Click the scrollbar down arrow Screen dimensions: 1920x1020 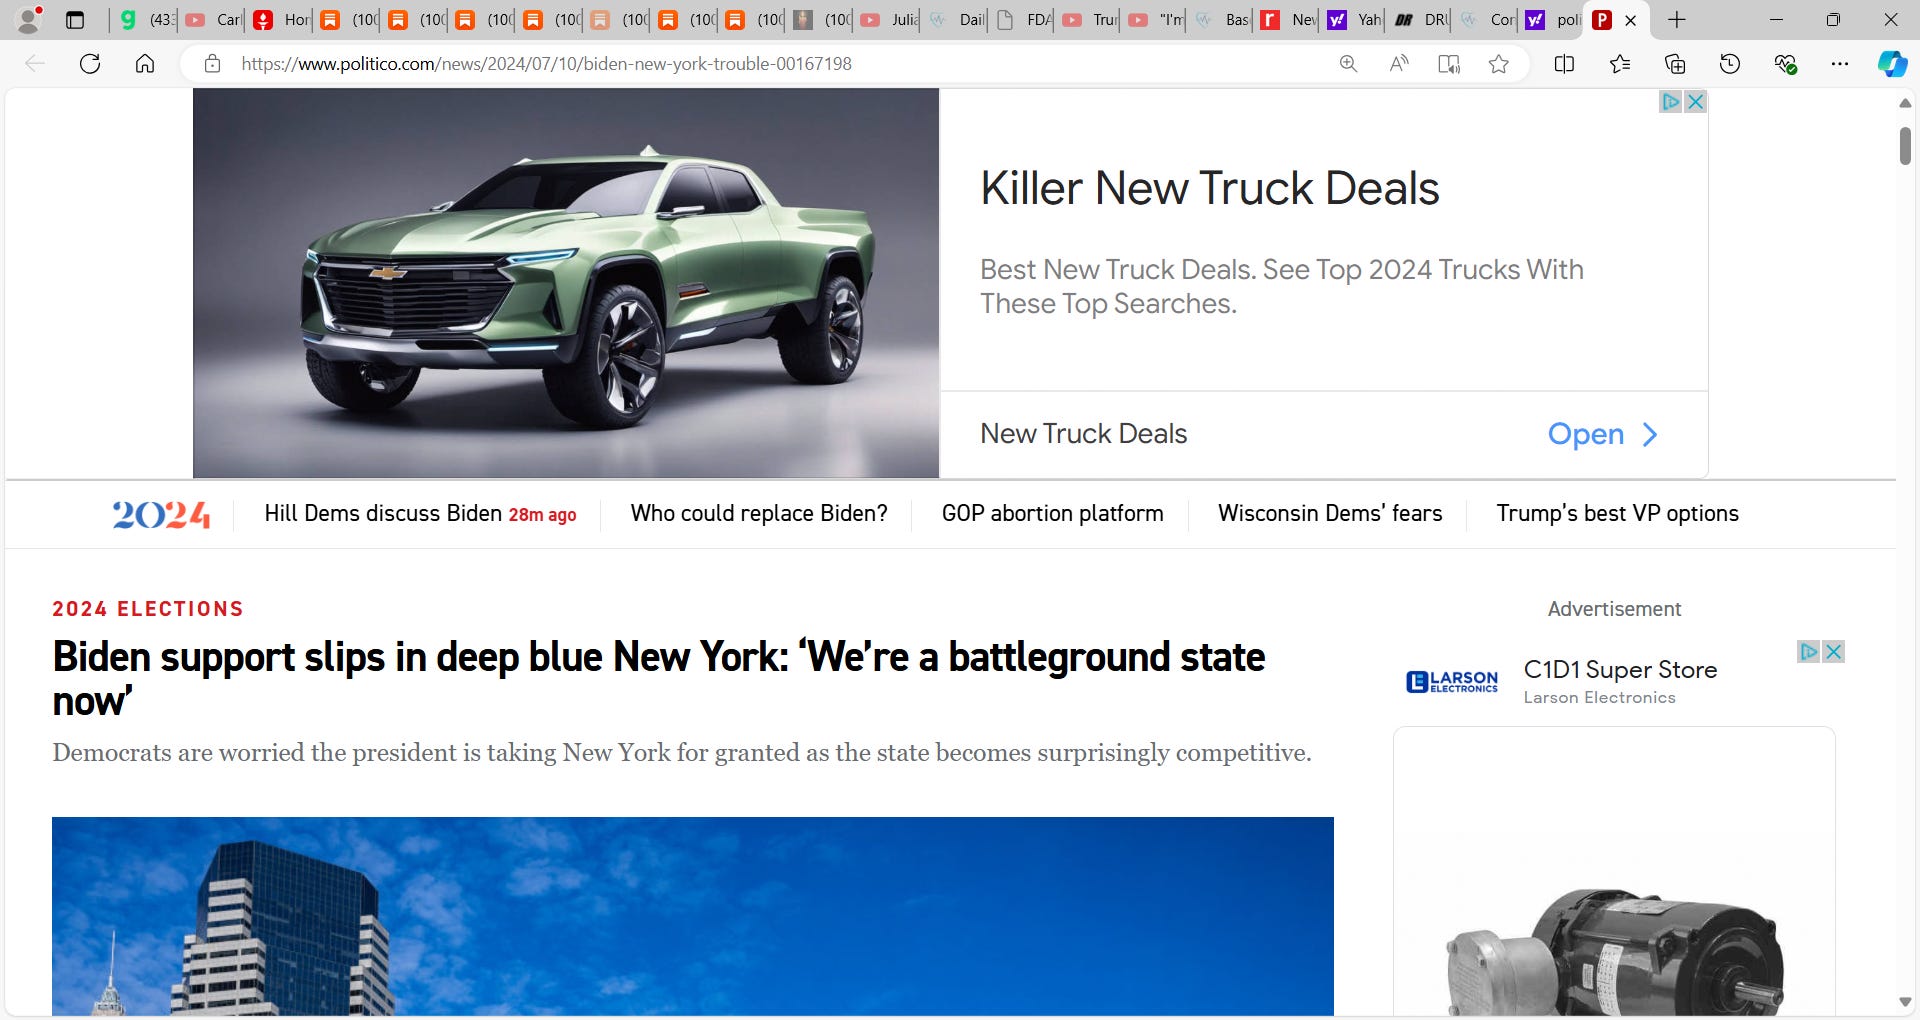click(x=1905, y=1002)
